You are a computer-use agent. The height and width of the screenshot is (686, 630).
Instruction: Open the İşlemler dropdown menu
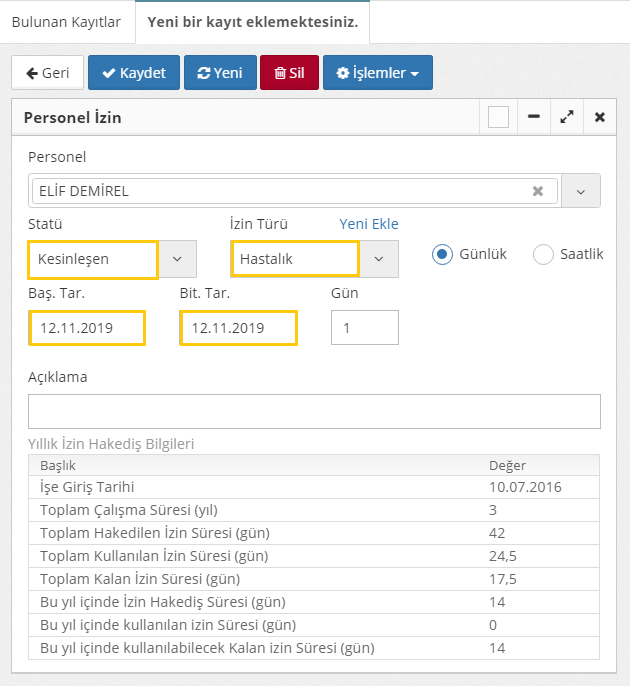click(x=377, y=73)
